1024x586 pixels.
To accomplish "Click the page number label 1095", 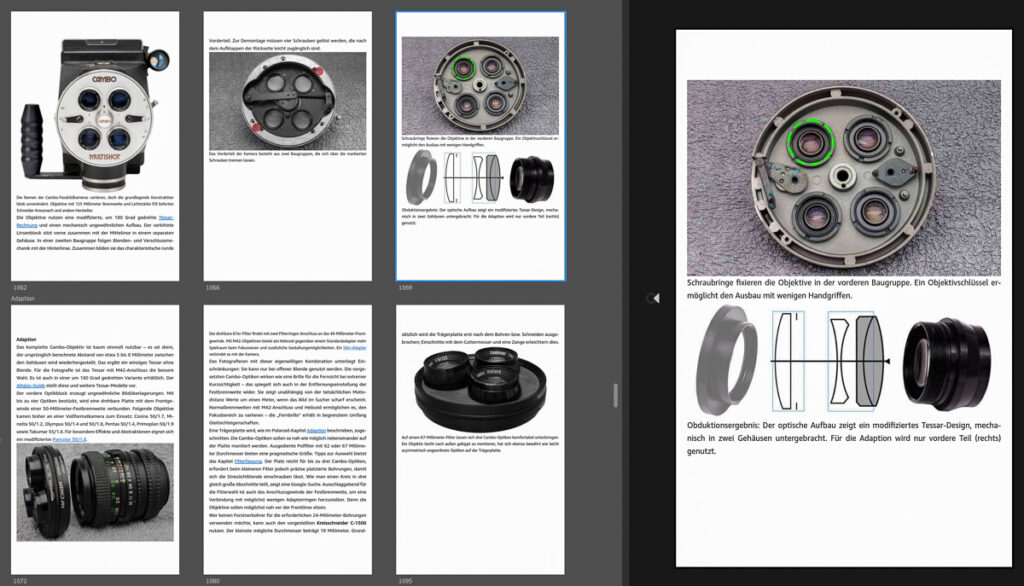I will pyautogui.click(x=405, y=581).
